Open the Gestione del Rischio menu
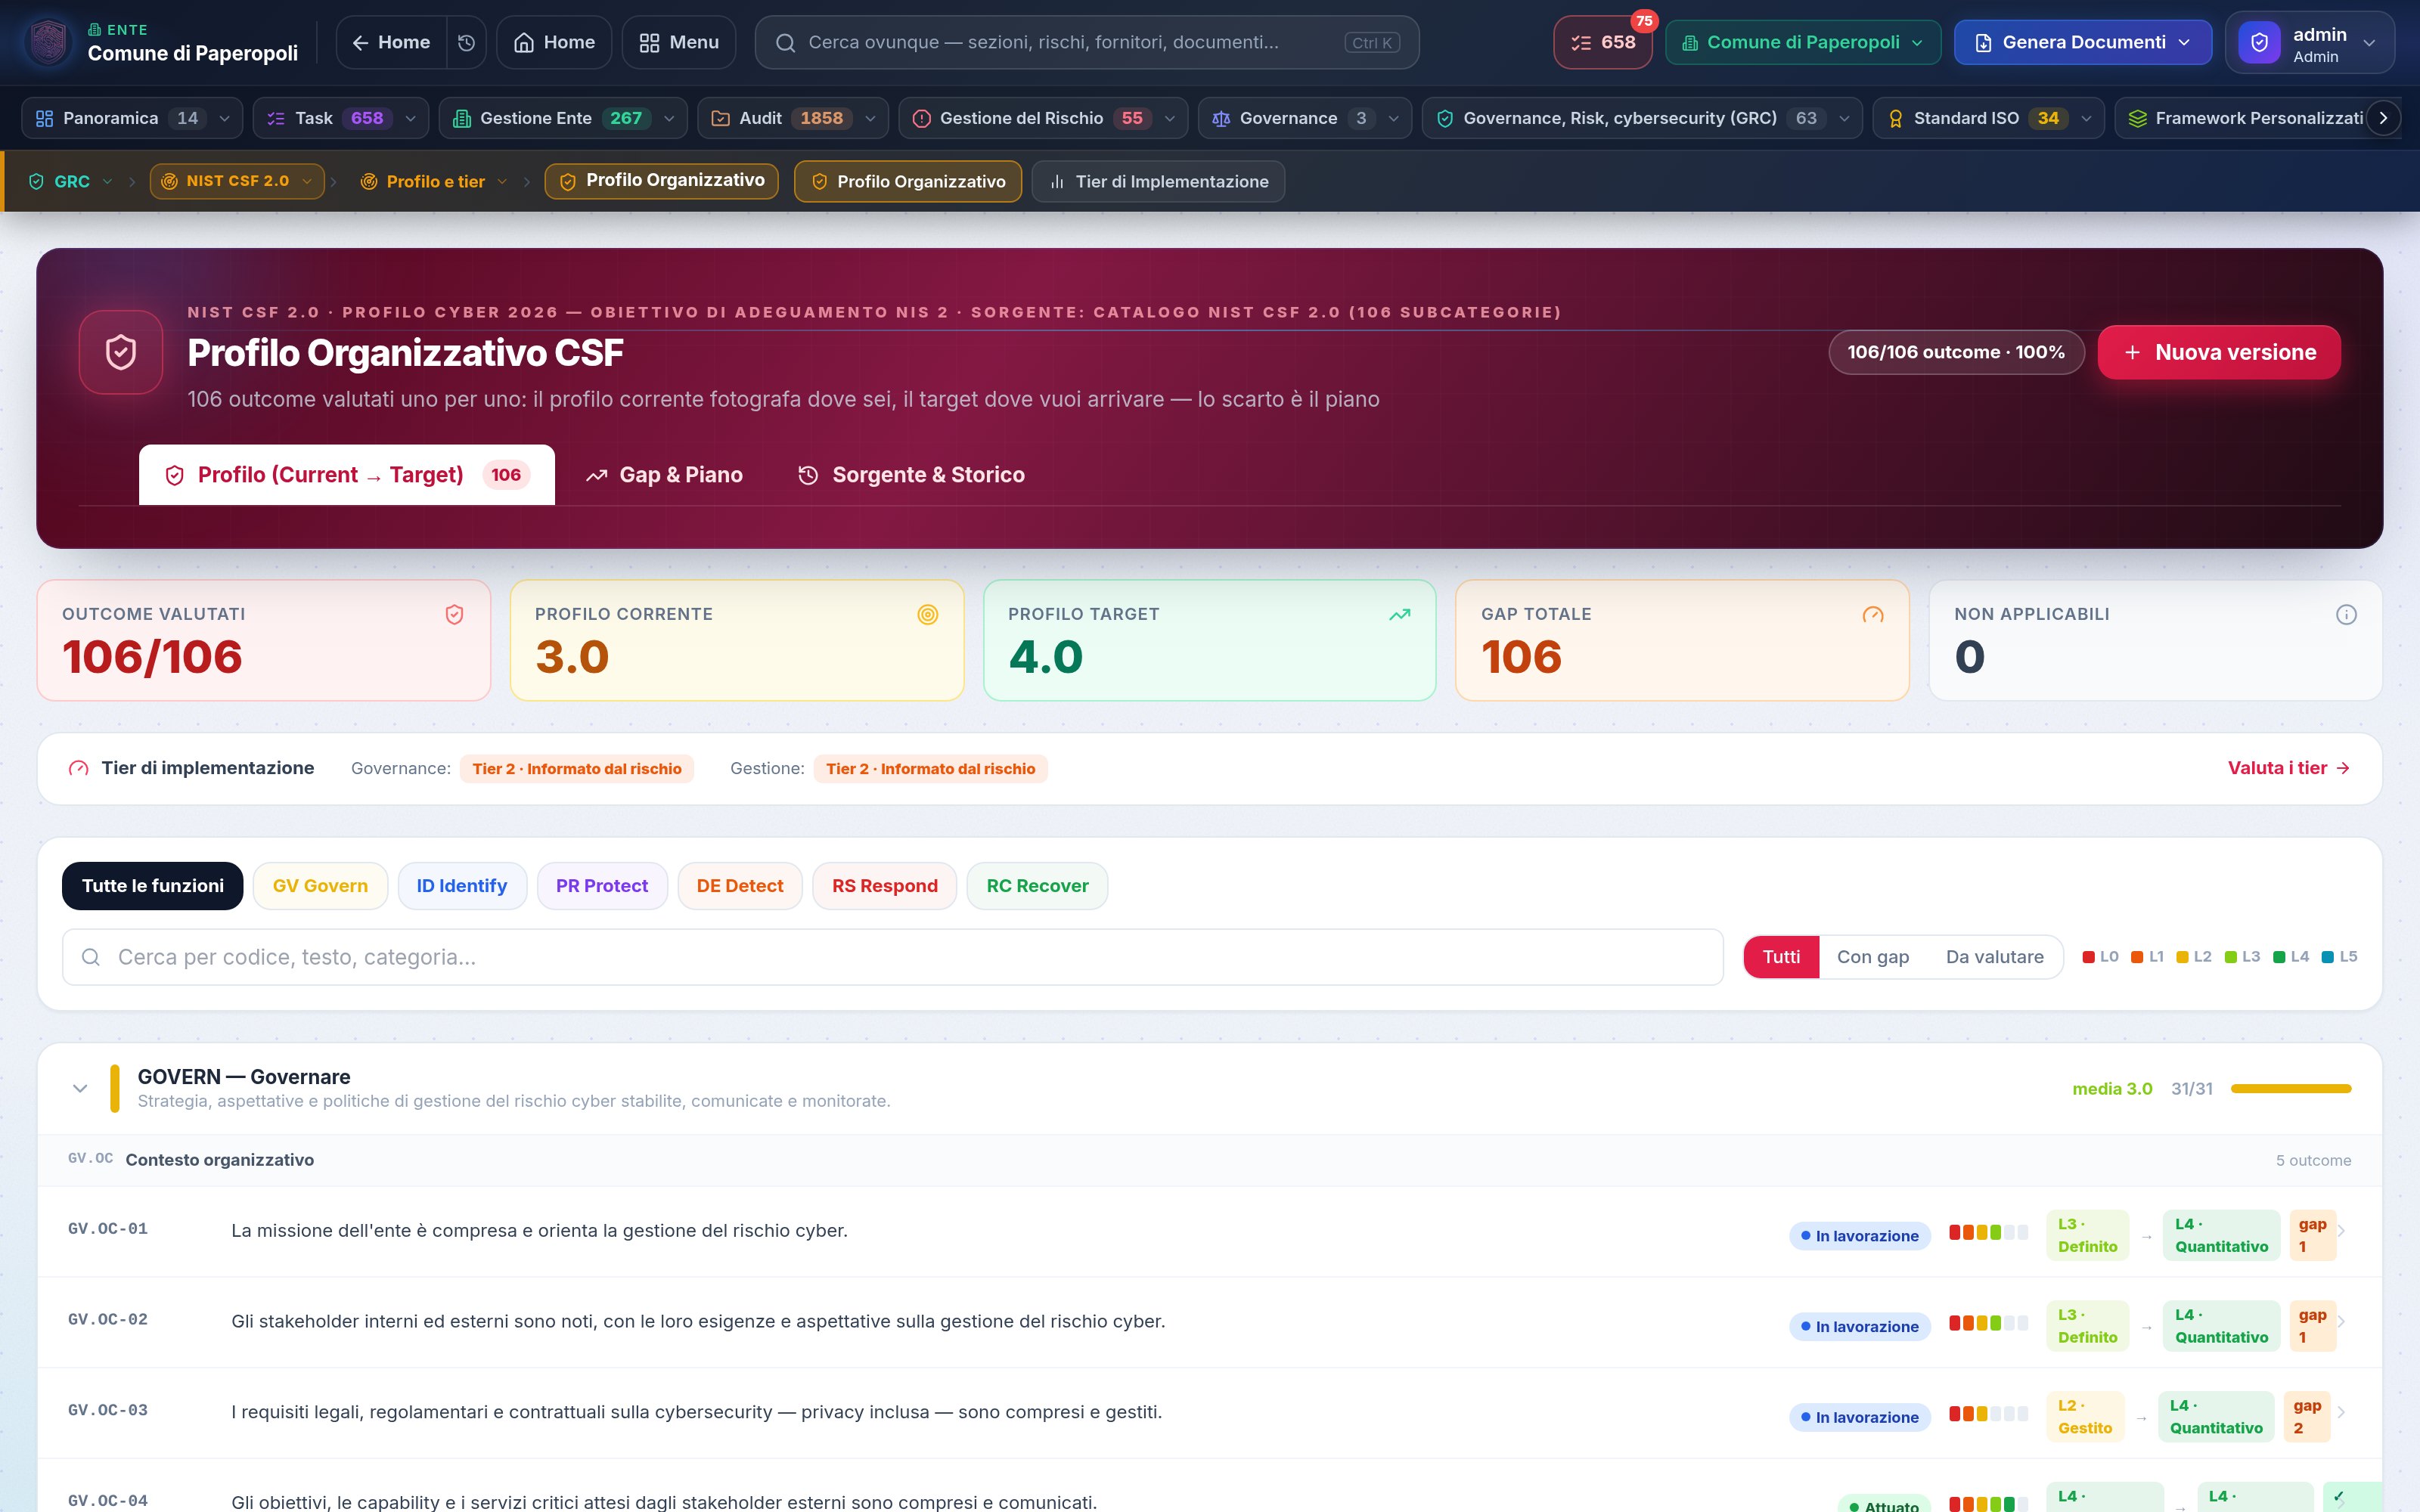The image size is (2420, 1512). 1043,118
